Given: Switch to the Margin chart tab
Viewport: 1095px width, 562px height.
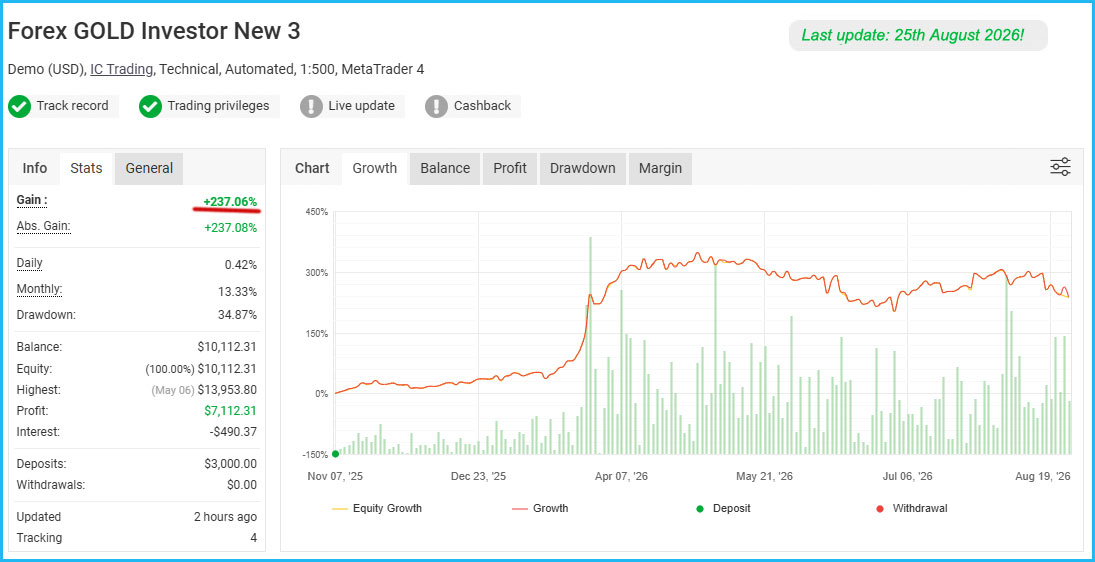Looking at the screenshot, I should [660, 168].
